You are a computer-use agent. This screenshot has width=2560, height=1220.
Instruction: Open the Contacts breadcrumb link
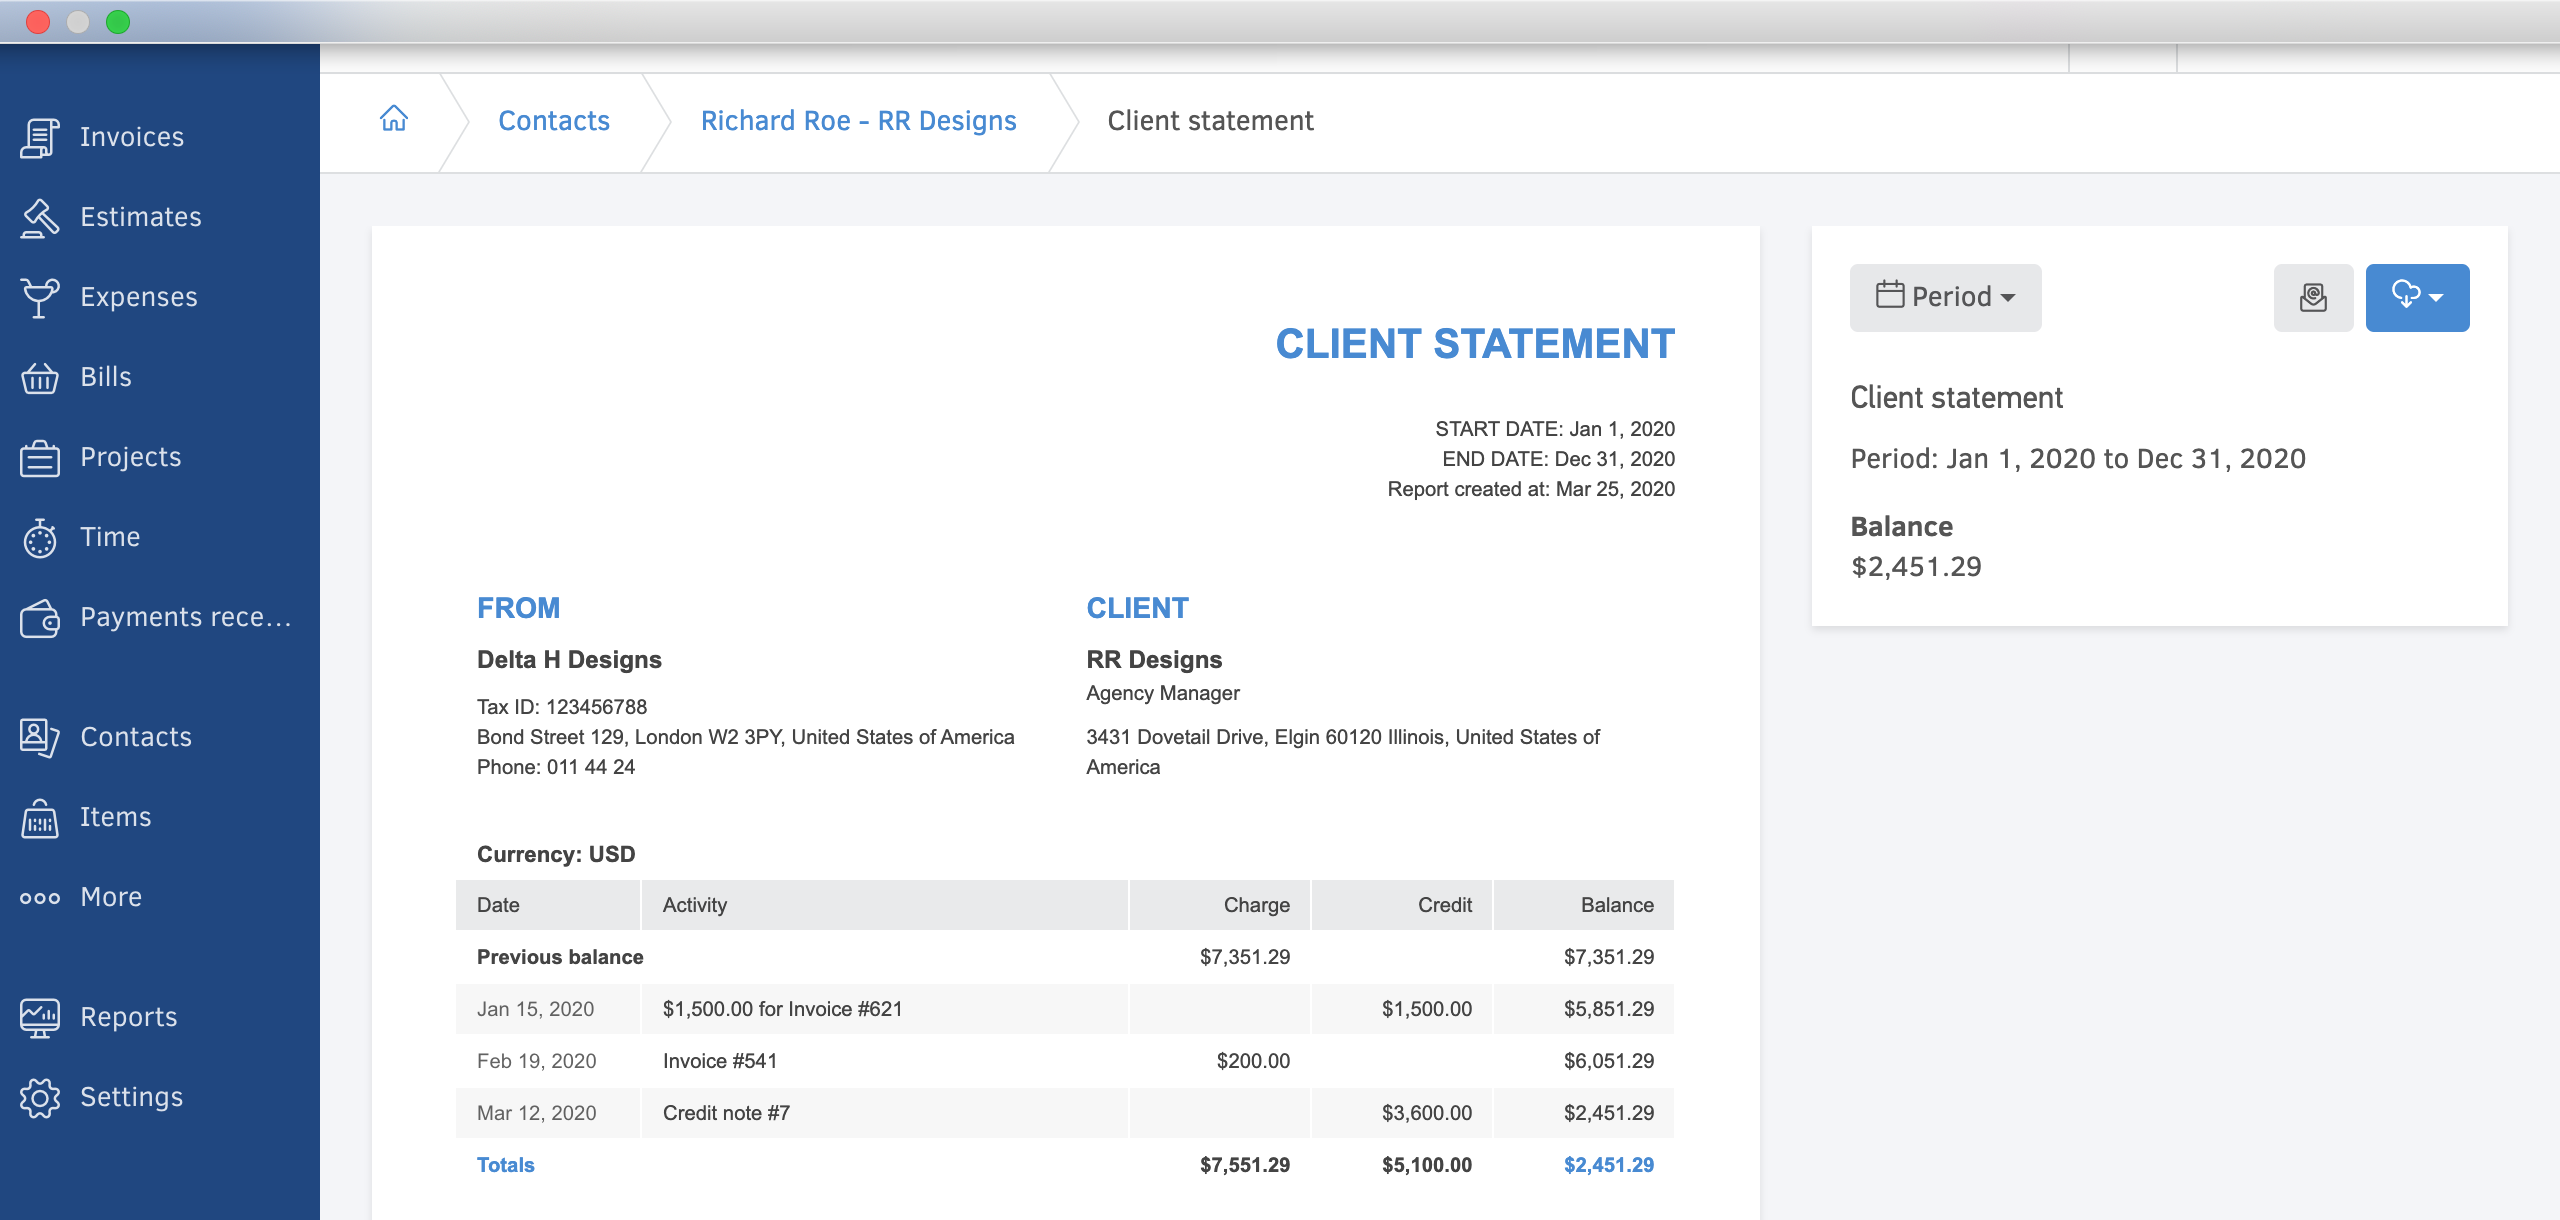552,119
